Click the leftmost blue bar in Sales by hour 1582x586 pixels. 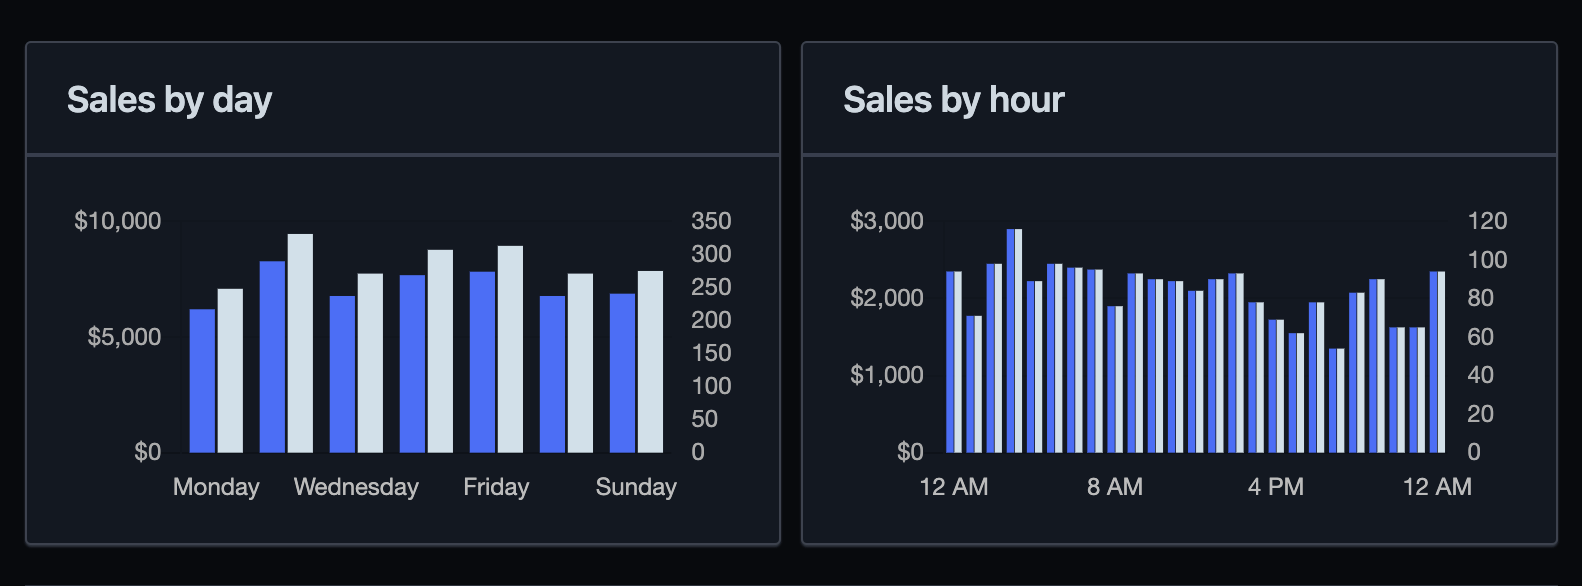click(x=950, y=362)
